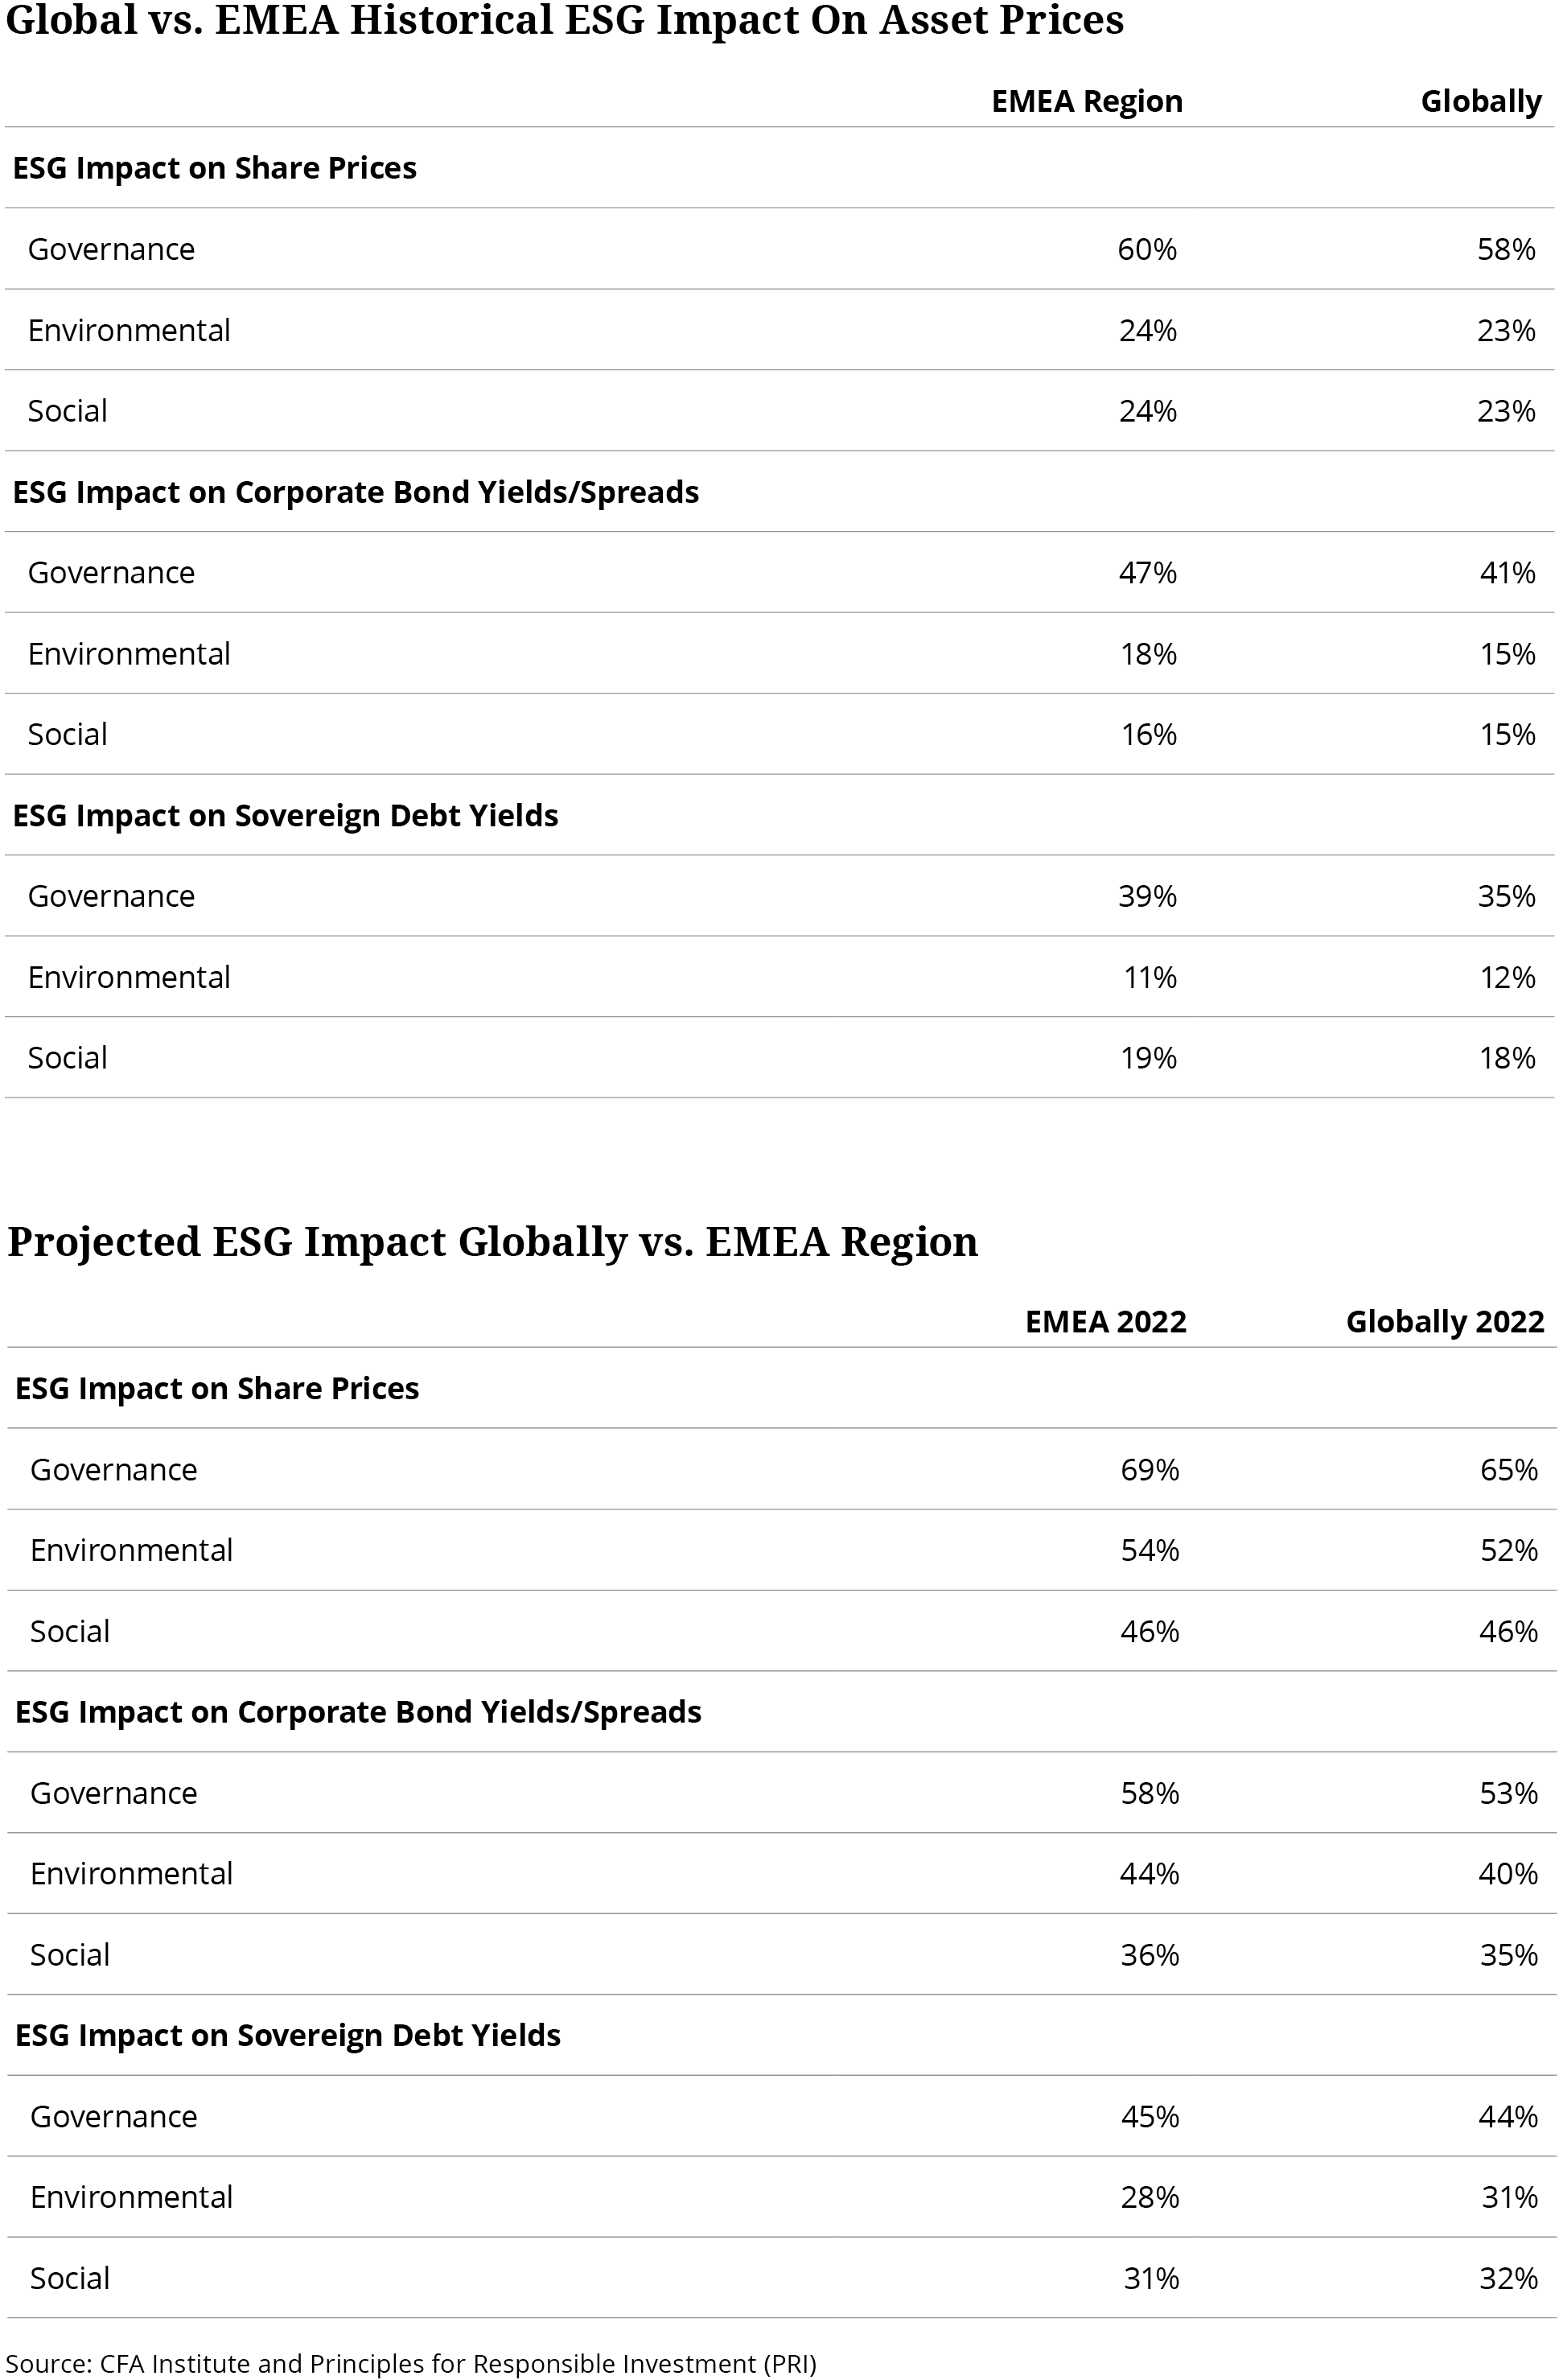Select the Projected ESG Impact title
This screenshot has height=2380, width=1559.
[492, 1241]
